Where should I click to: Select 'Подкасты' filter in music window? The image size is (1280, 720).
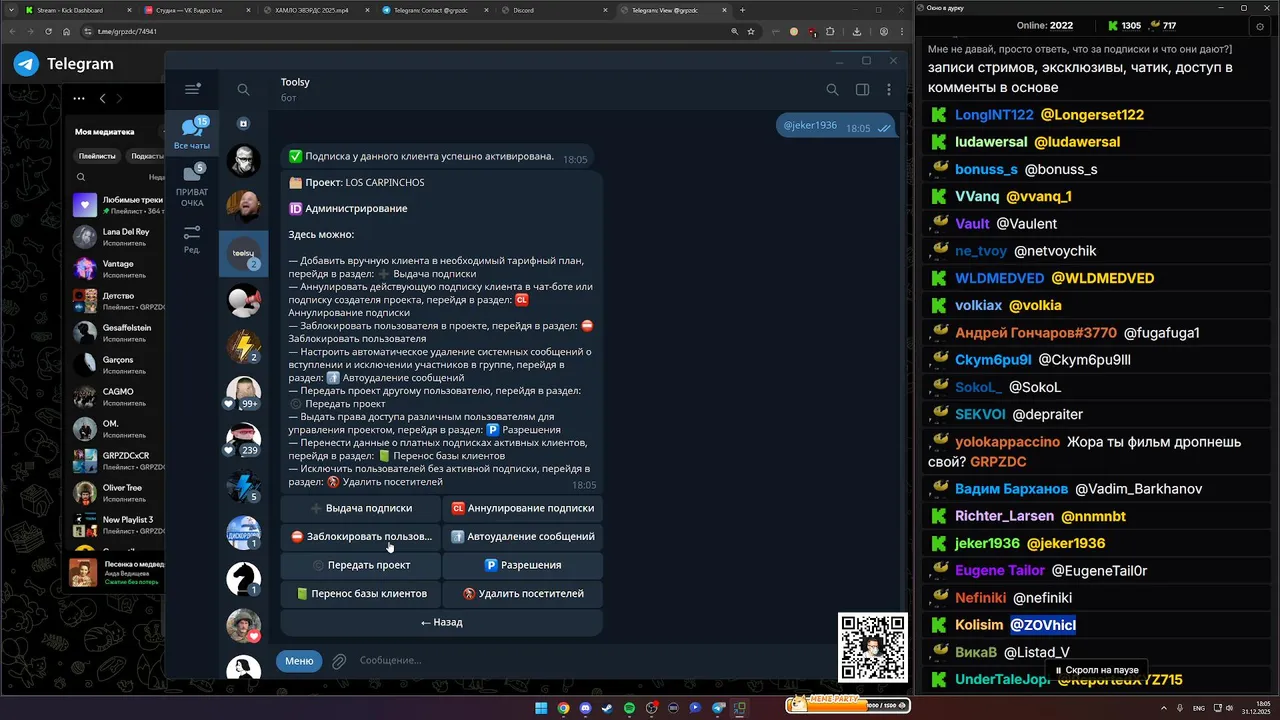click(146, 156)
